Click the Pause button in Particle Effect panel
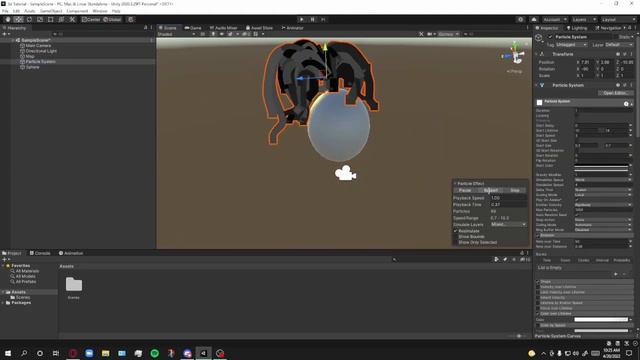This screenshot has height=360, width=640. tap(465, 190)
